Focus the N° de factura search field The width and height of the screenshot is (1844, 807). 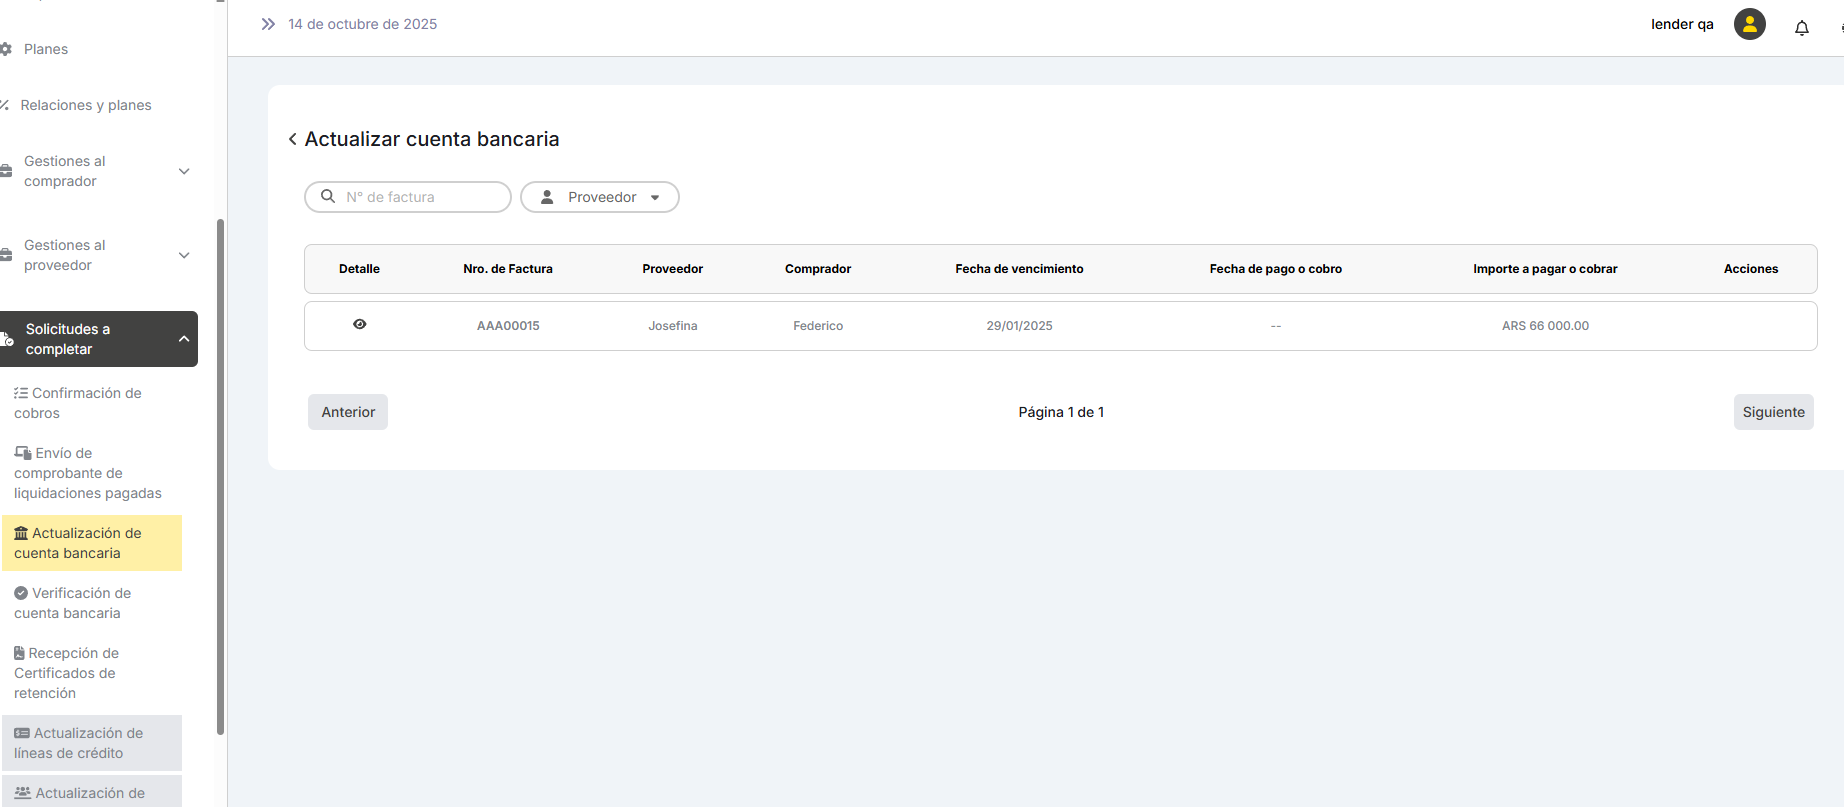tap(420, 197)
